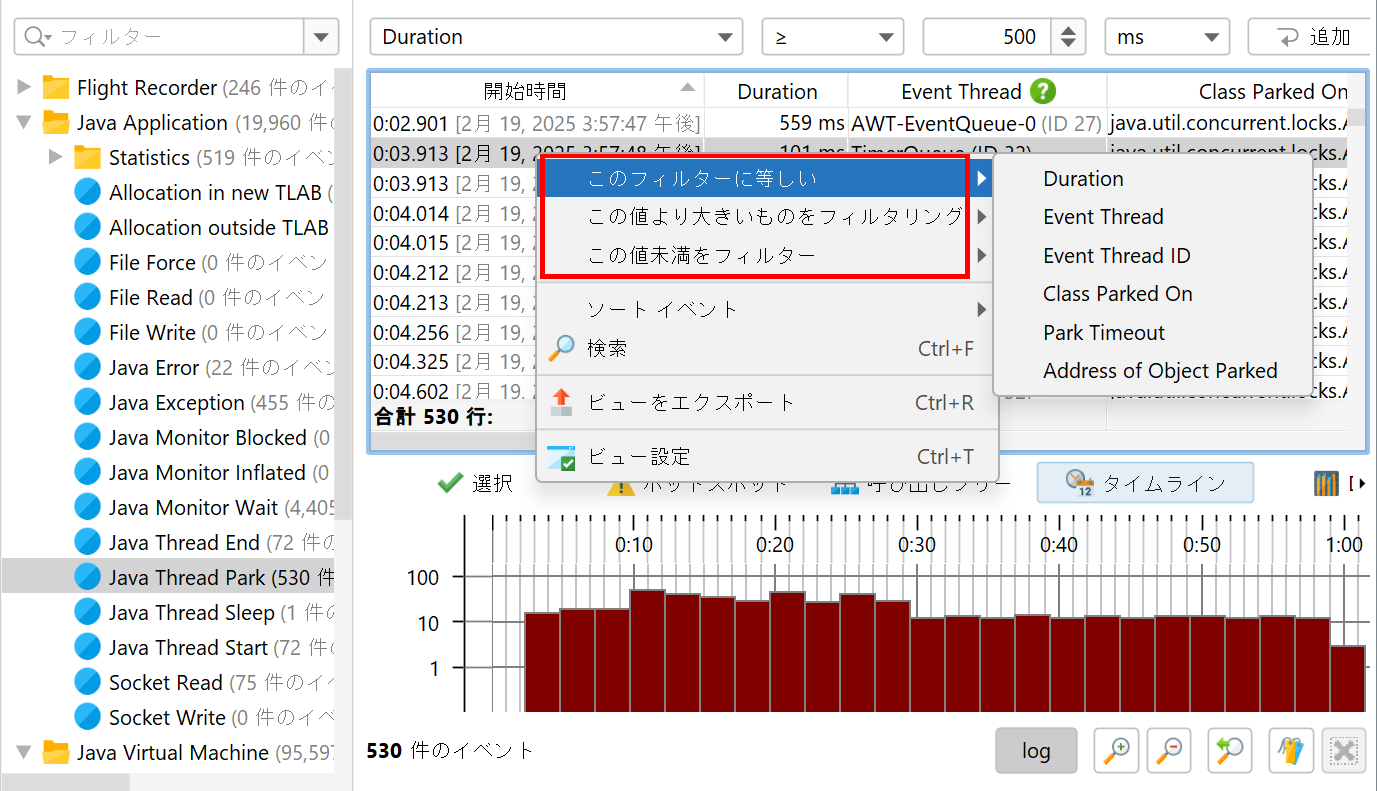The image size is (1377, 791).
Task: Collapse the Java Virtual Machine tree node
Action: click(24, 753)
